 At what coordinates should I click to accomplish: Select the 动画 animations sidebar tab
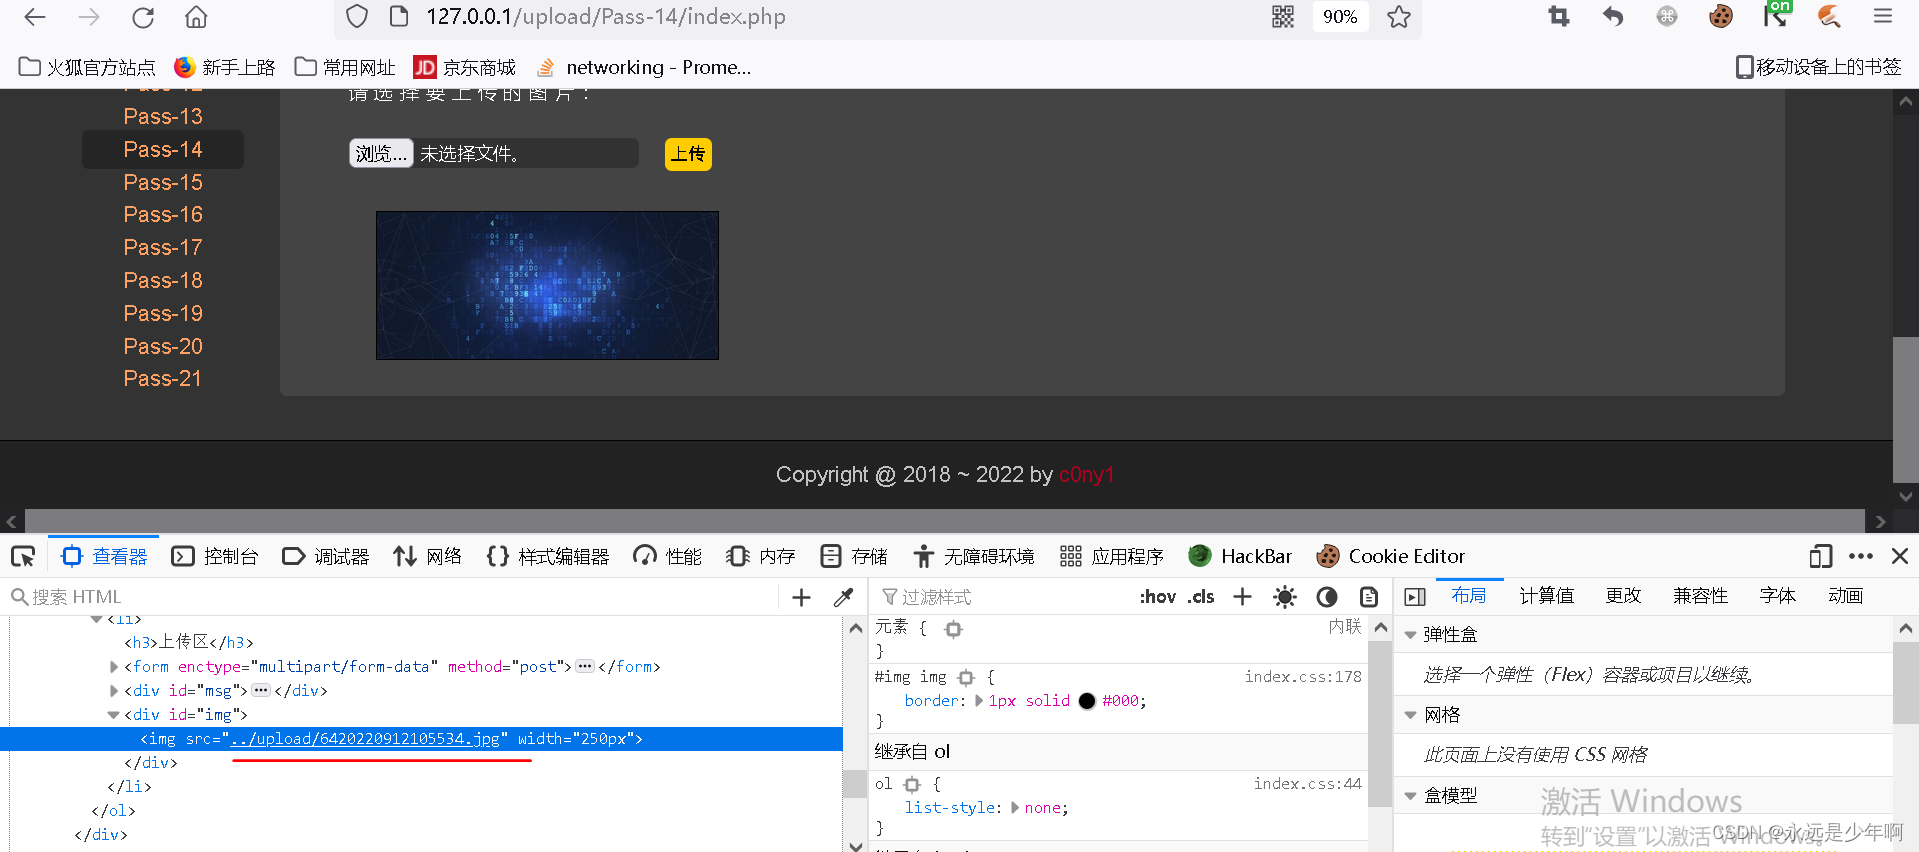(x=1845, y=596)
